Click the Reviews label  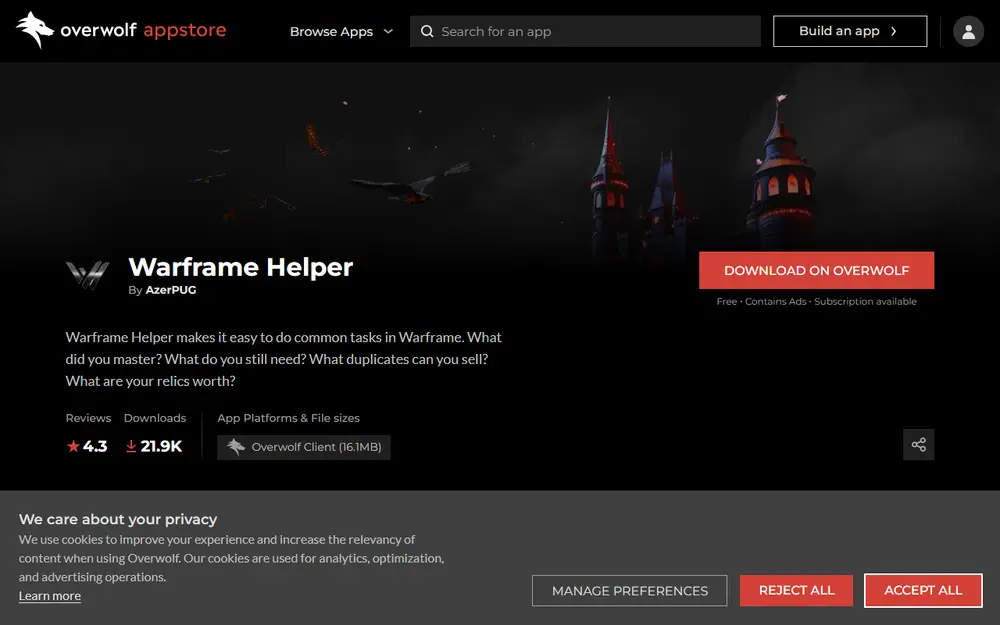88,418
